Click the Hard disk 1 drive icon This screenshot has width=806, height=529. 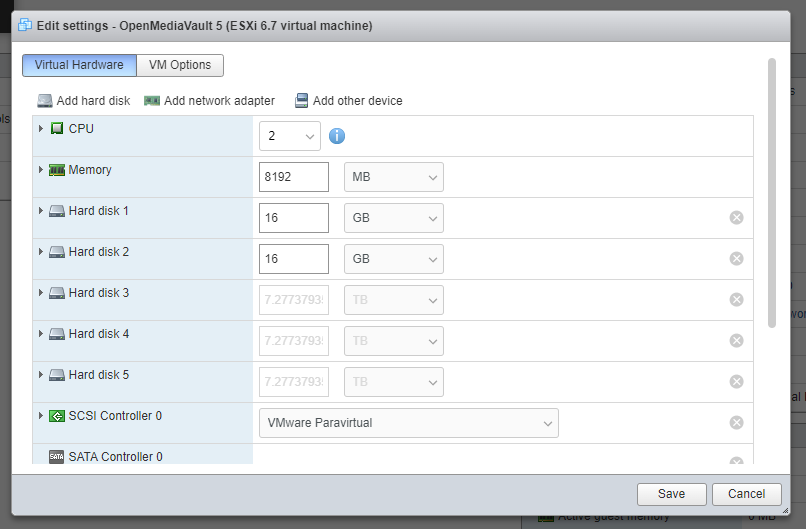(x=57, y=211)
